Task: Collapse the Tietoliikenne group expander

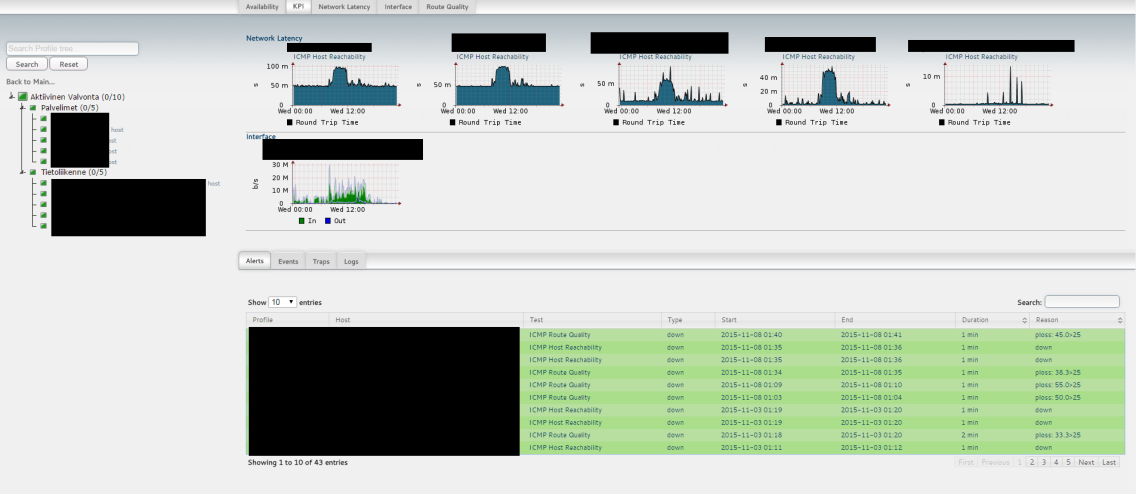Action: [23, 172]
